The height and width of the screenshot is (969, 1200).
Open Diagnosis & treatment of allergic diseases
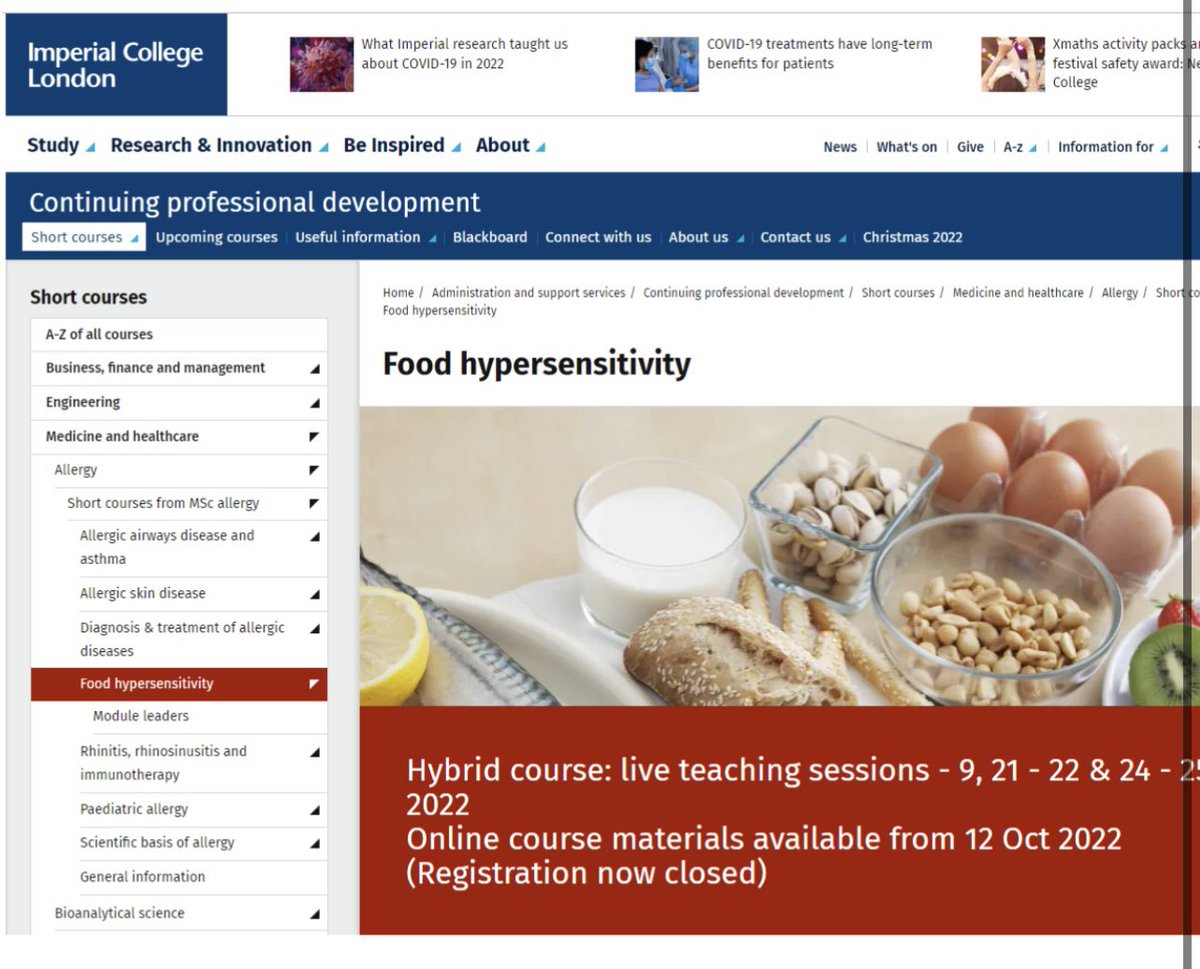pos(182,639)
